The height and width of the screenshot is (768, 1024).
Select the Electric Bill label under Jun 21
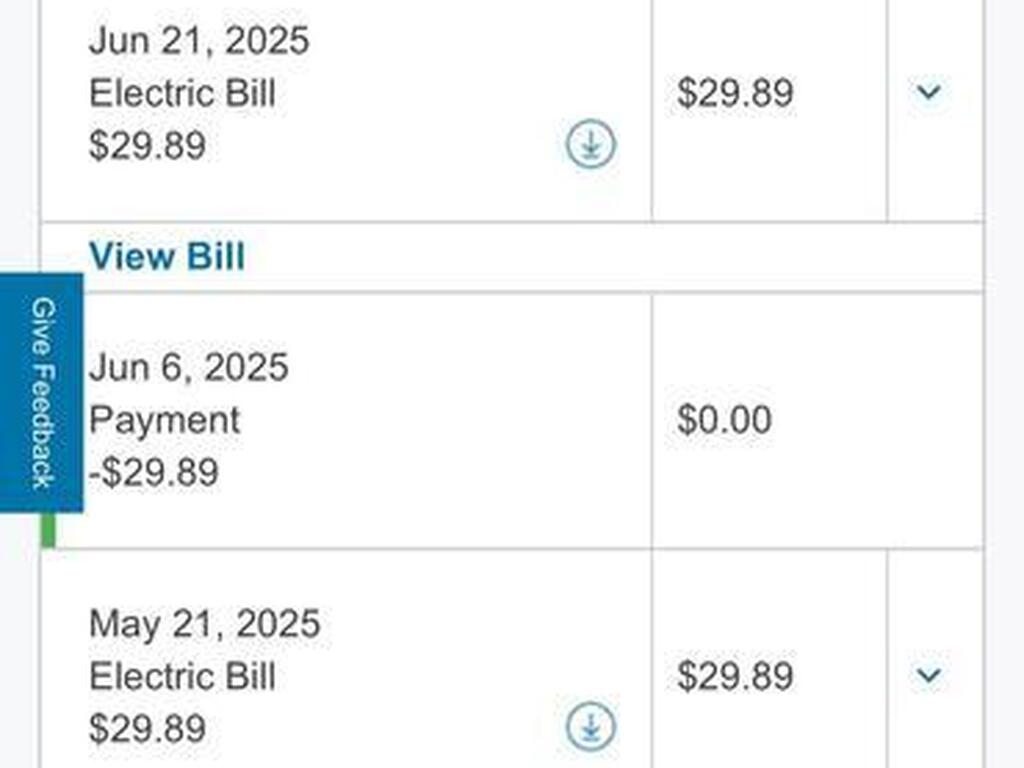click(182, 94)
